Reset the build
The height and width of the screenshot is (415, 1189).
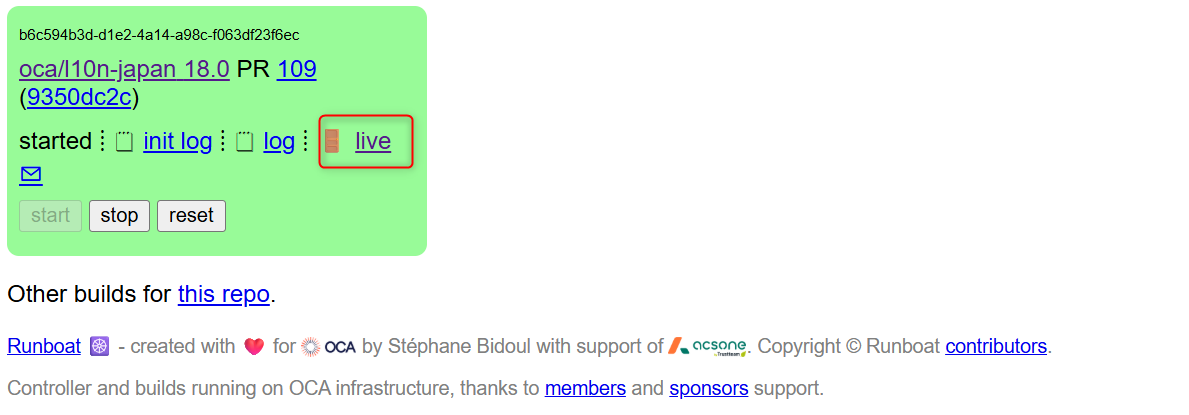[x=191, y=215]
